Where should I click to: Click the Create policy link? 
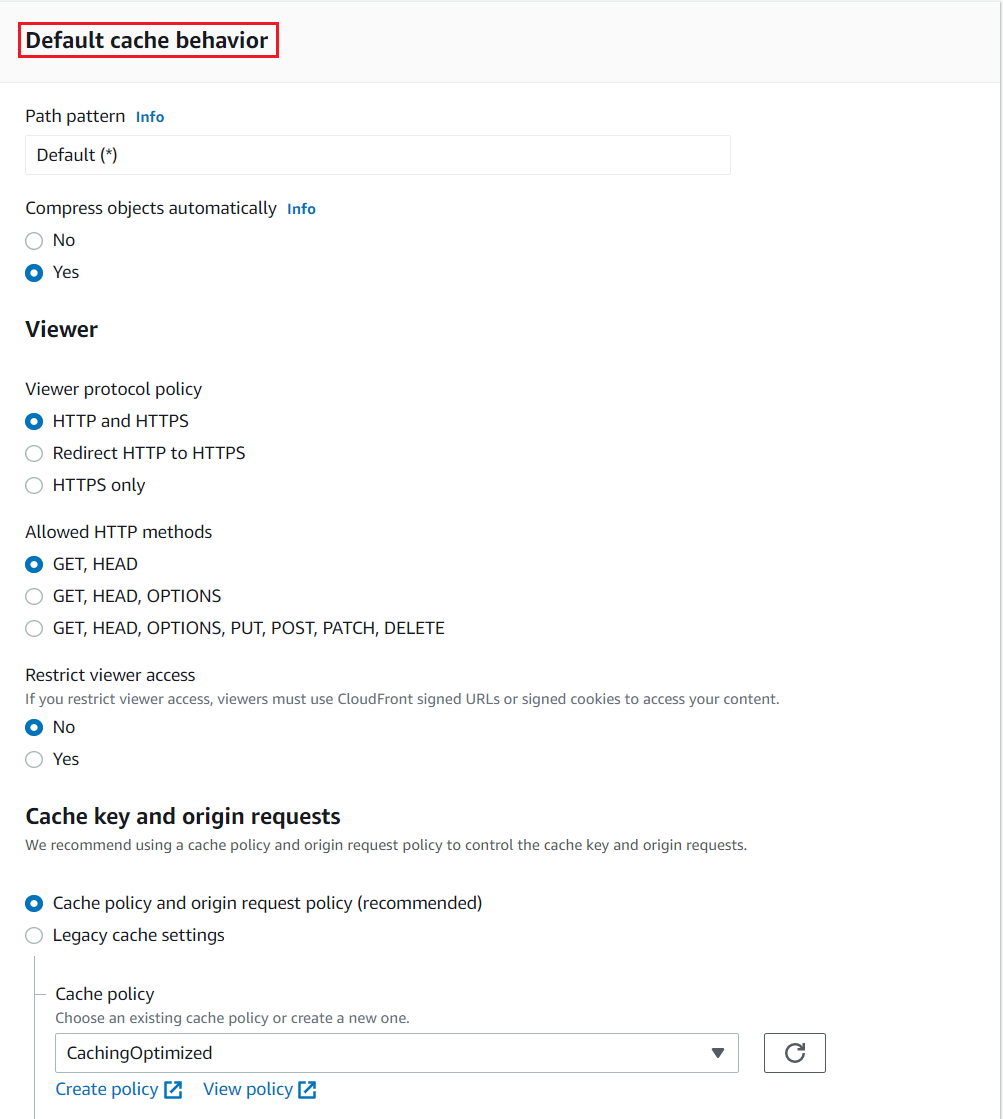(107, 1089)
